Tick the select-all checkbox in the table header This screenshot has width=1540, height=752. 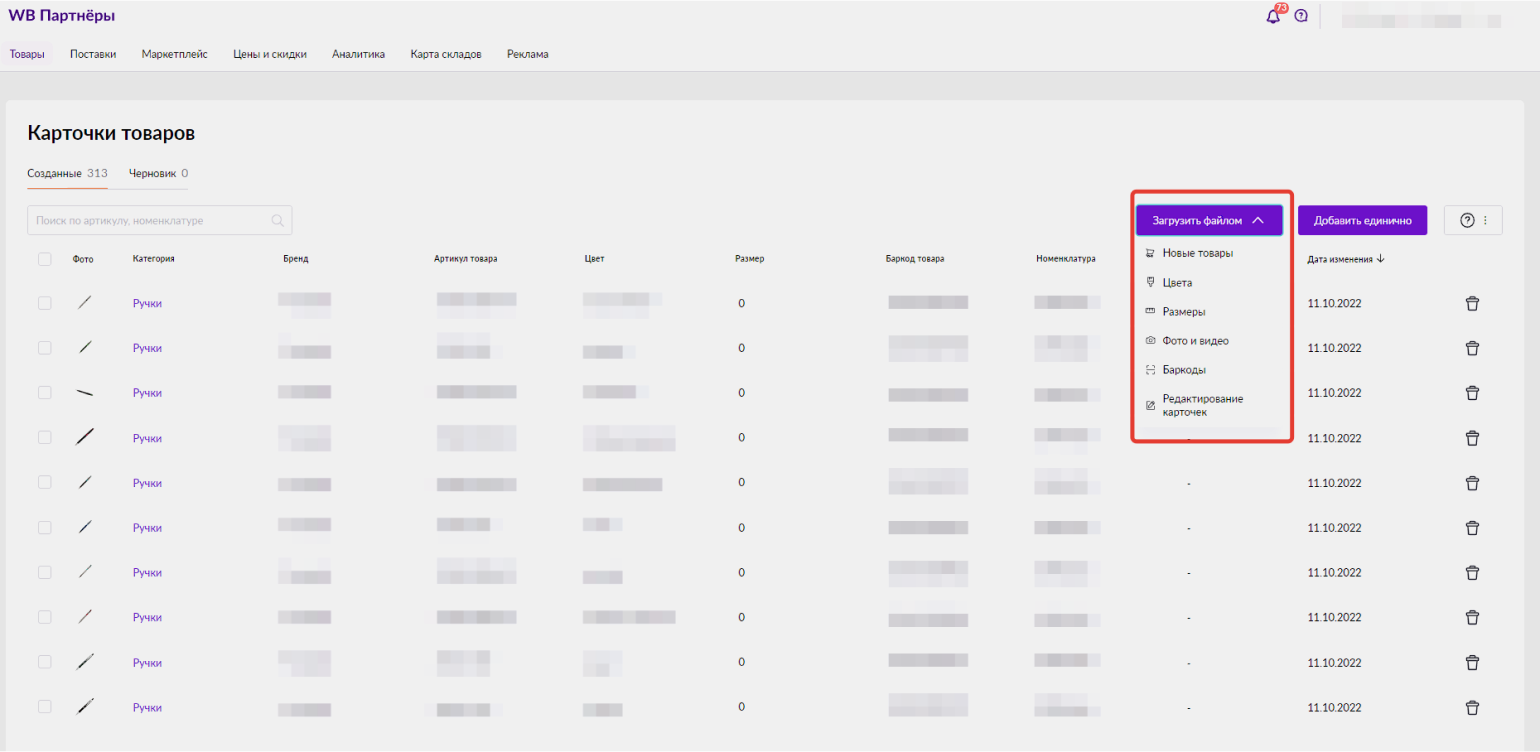(x=44, y=259)
